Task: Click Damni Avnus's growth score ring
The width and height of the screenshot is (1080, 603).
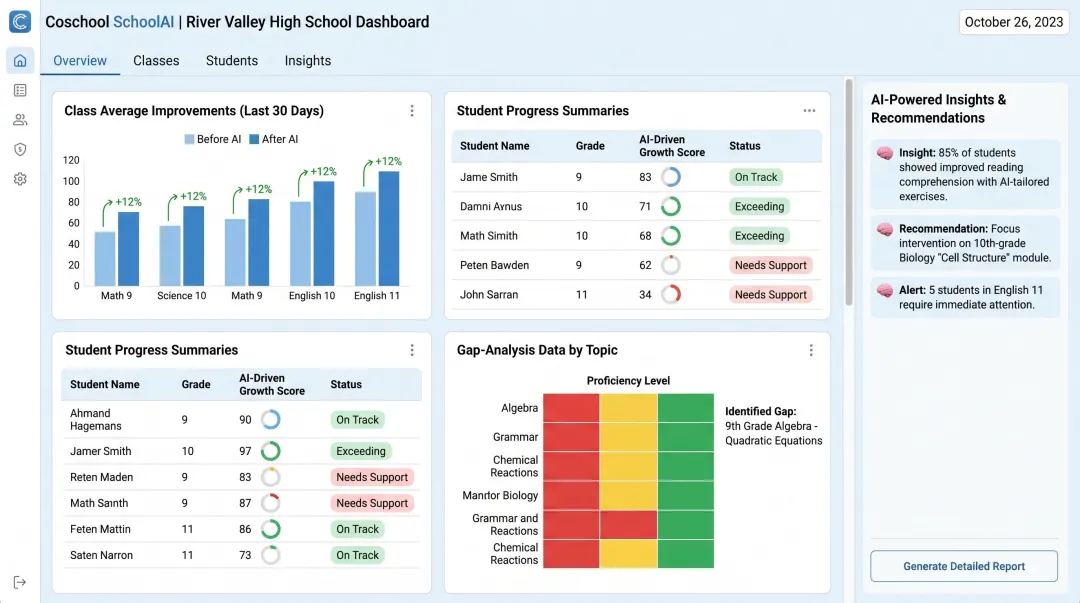Action: pos(671,206)
